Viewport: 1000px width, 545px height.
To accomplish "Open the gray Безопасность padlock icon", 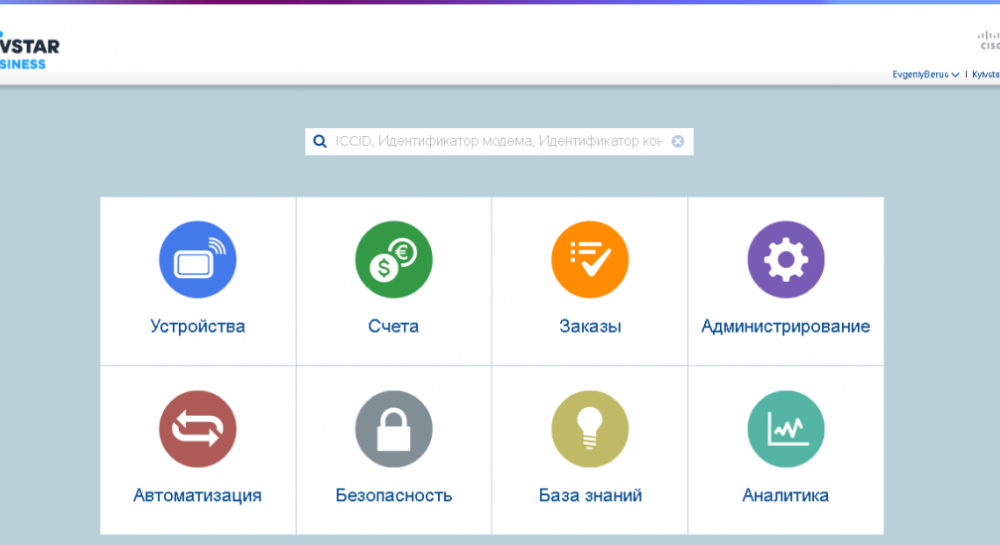I will 393,429.
